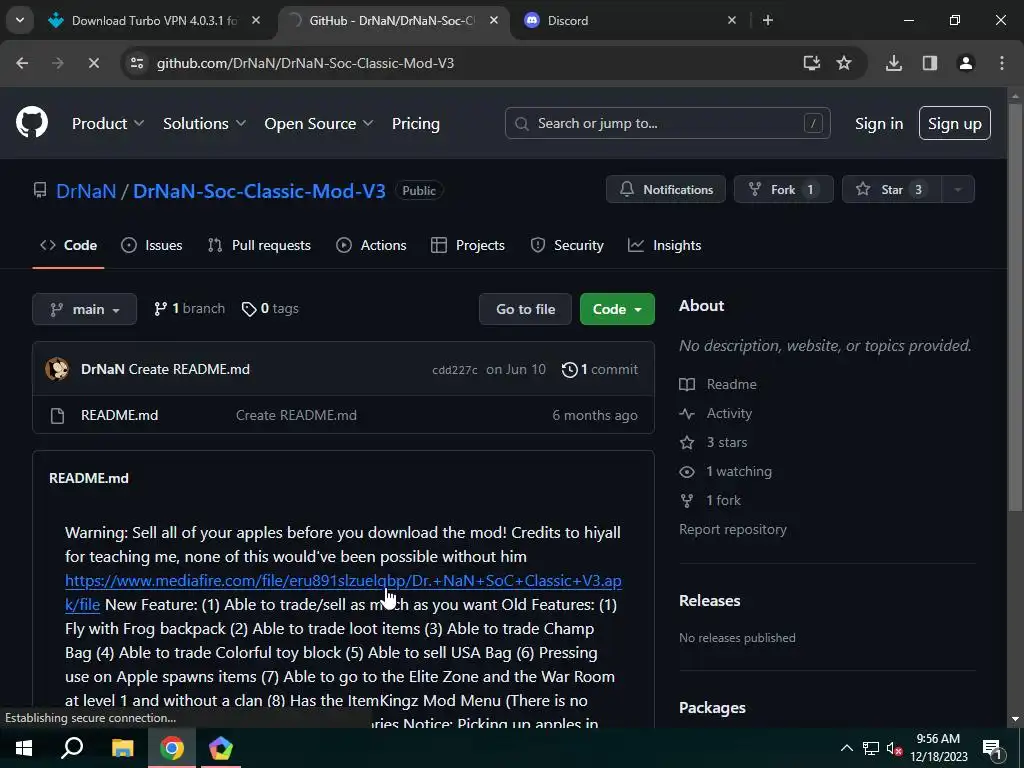Click the install app icon in address bar
Viewport: 1024px width, 768px height.
click(x=812, y=63)
